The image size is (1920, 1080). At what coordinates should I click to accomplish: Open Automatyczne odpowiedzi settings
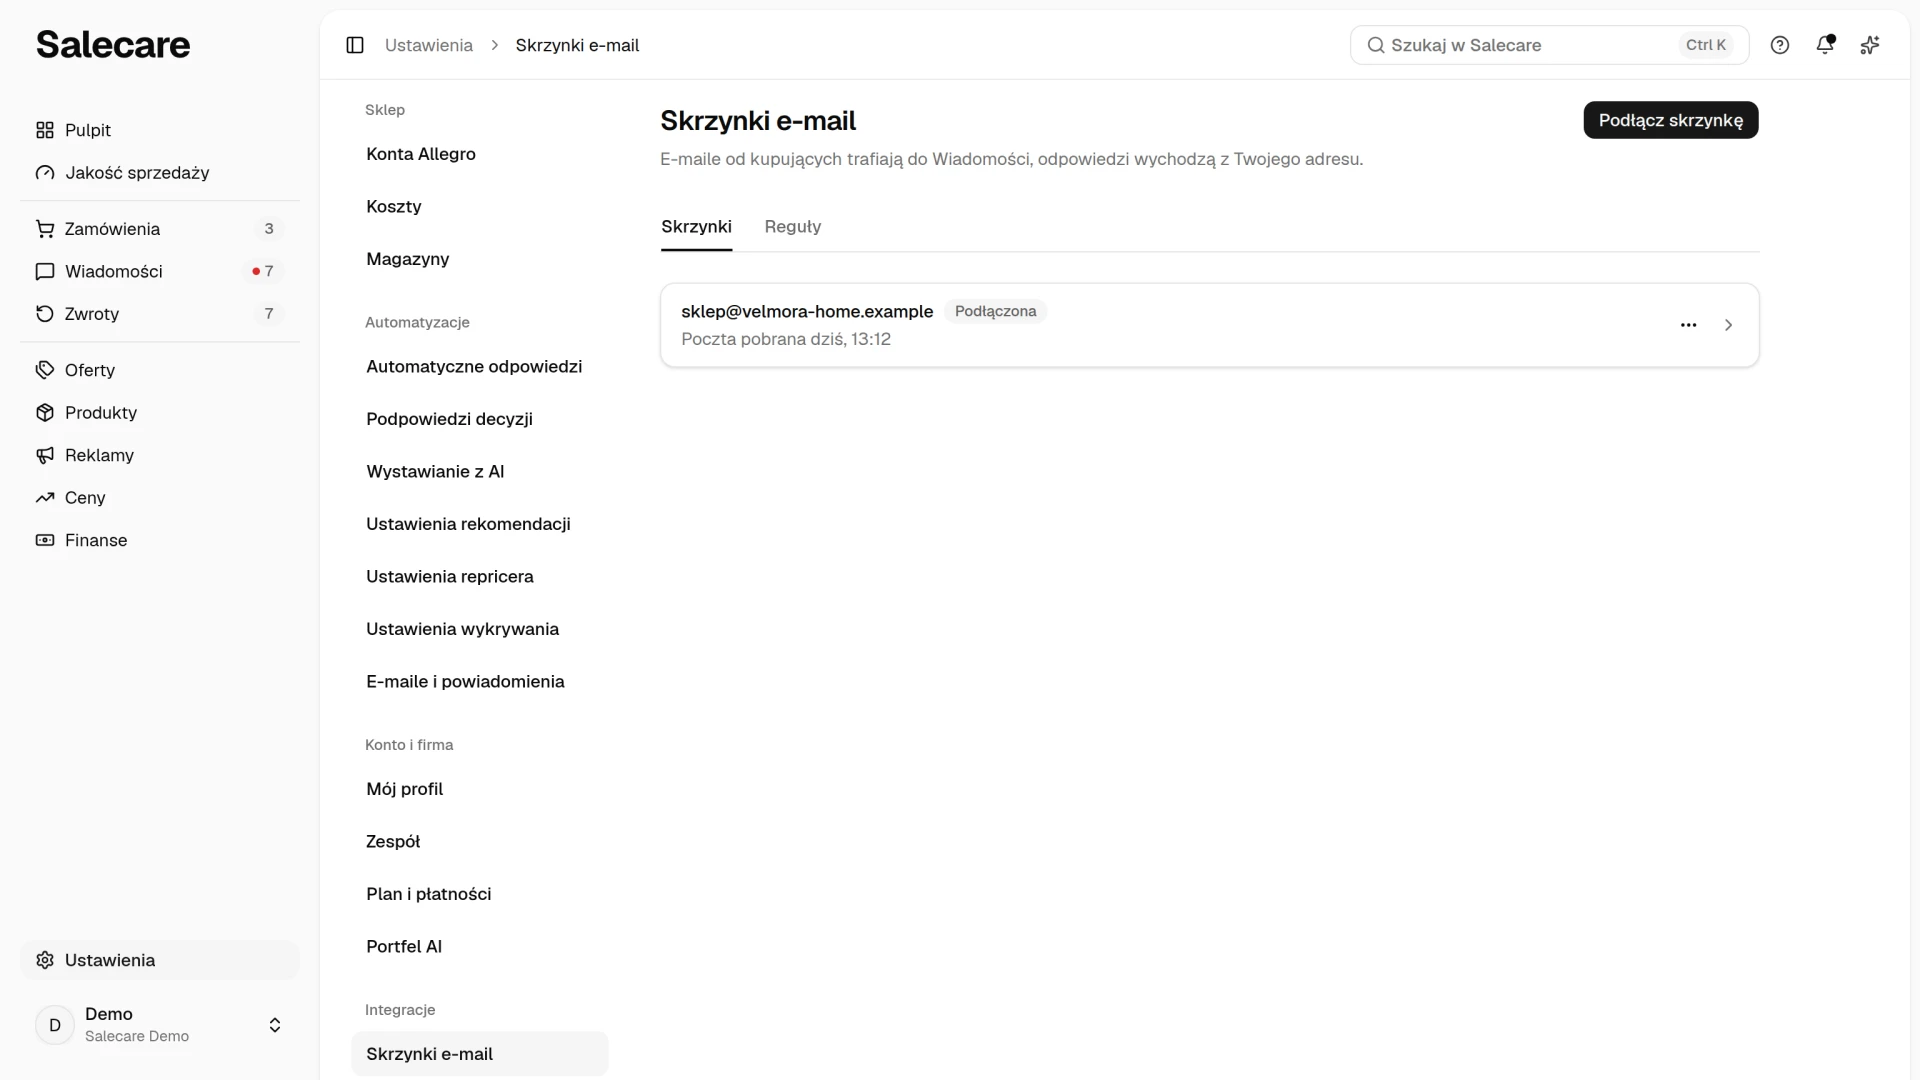480,367
